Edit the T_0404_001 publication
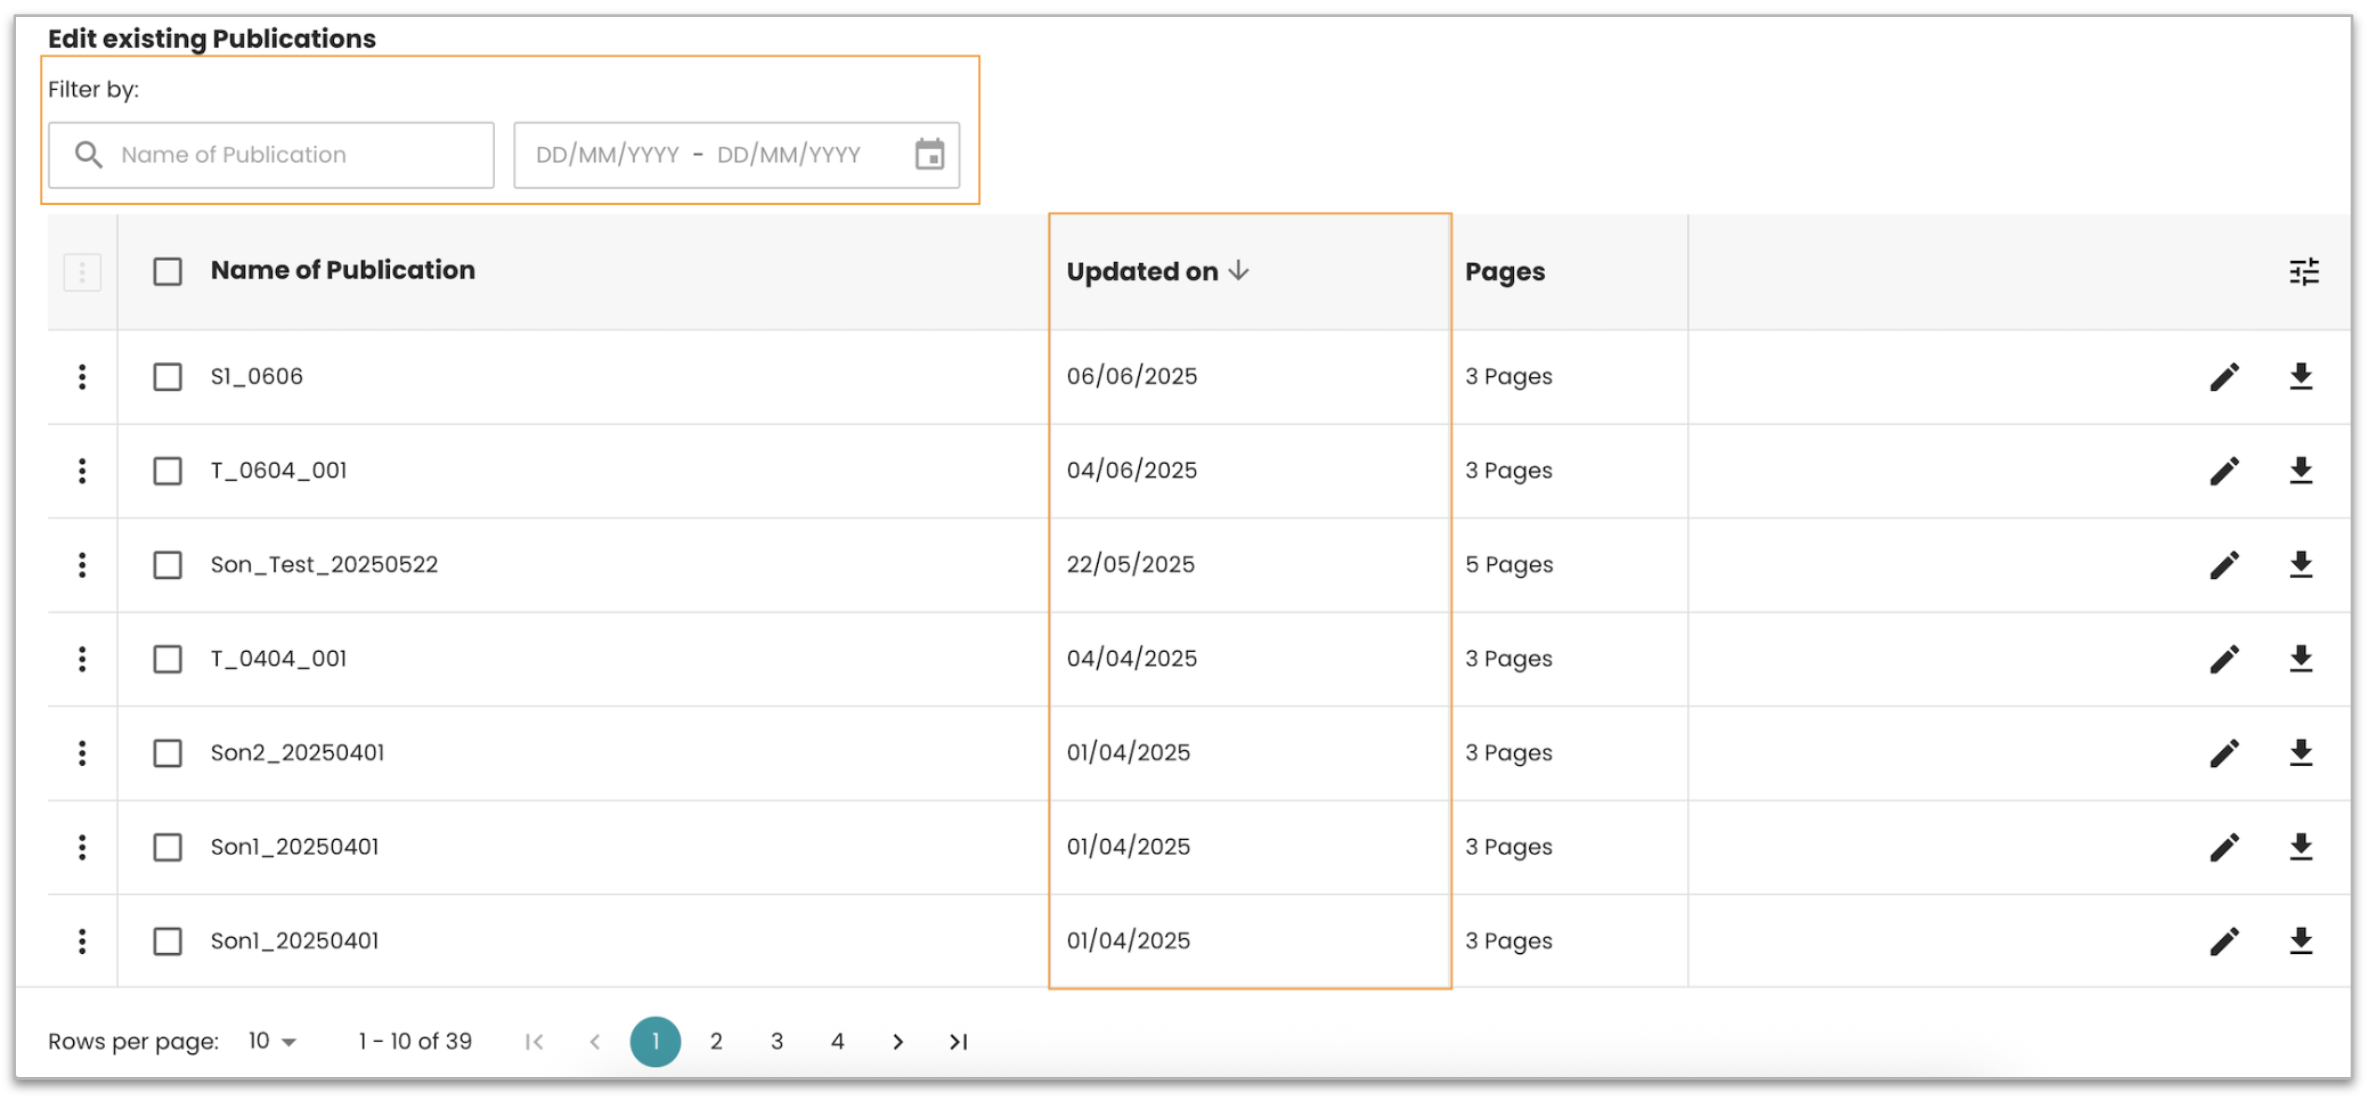This screenshot has height=1100, width=2368. coord(2224,659)
